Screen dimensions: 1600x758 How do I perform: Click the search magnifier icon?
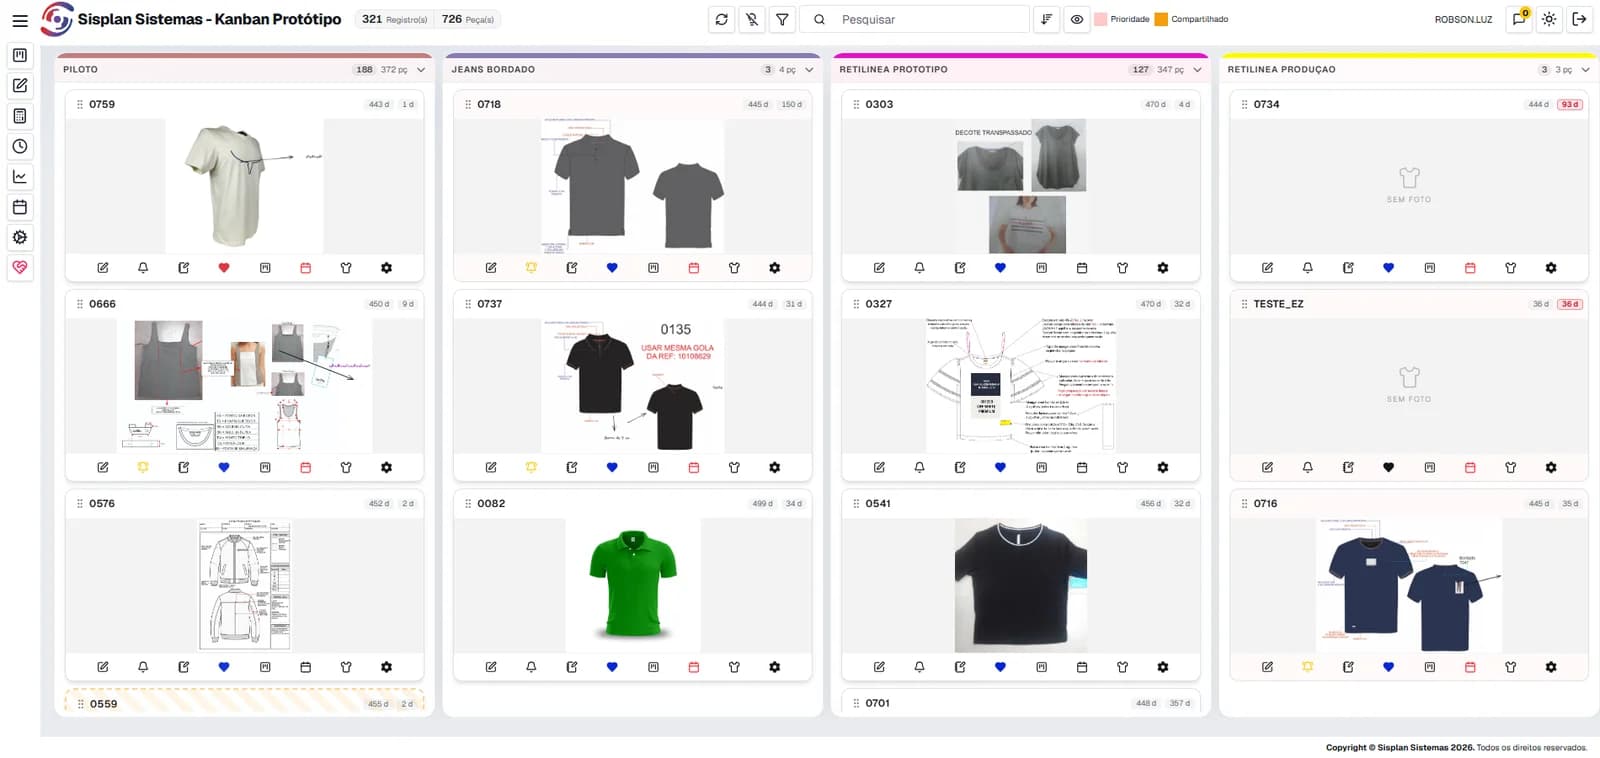pos(819,19)
